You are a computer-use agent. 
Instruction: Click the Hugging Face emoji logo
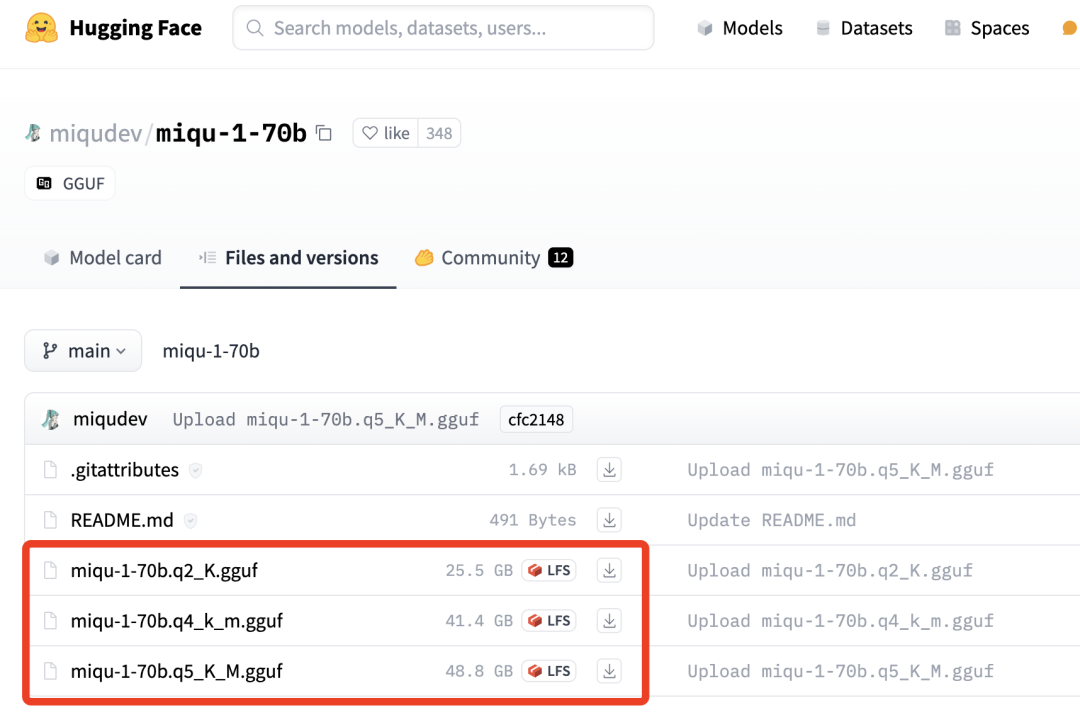click(41, 28)
